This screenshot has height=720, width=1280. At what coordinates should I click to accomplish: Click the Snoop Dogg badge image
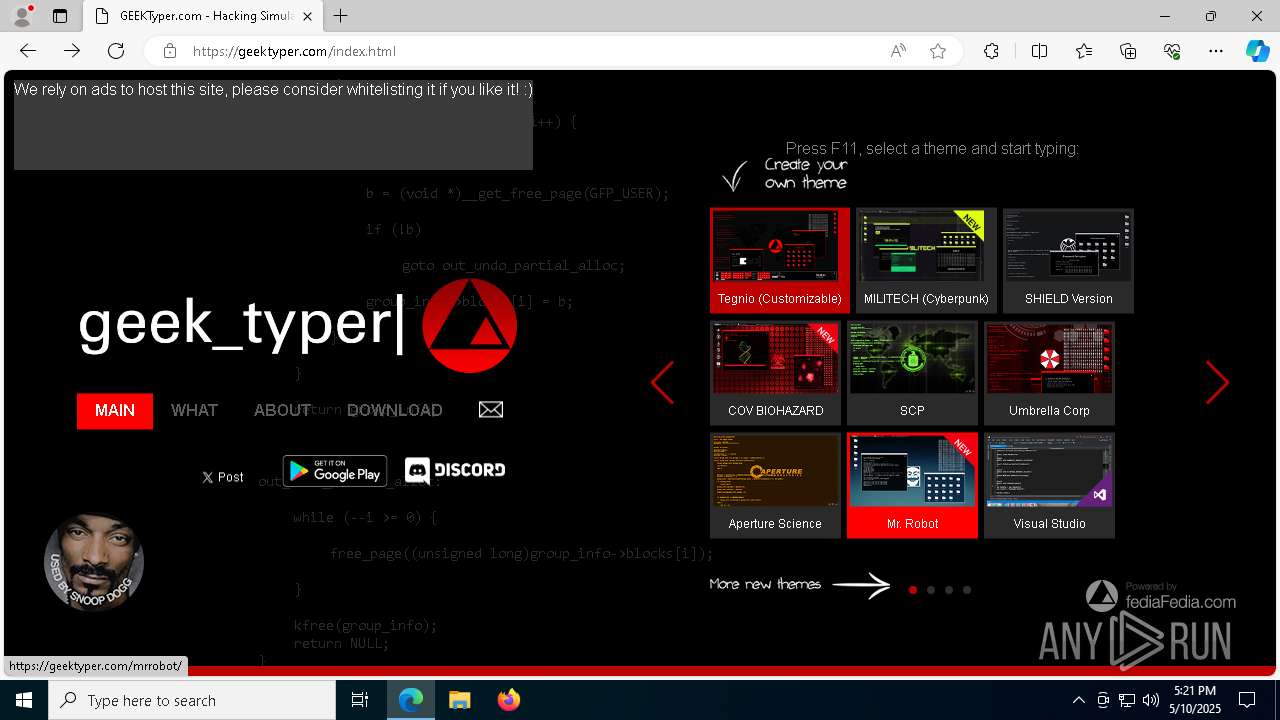click(x=94, y=562)
